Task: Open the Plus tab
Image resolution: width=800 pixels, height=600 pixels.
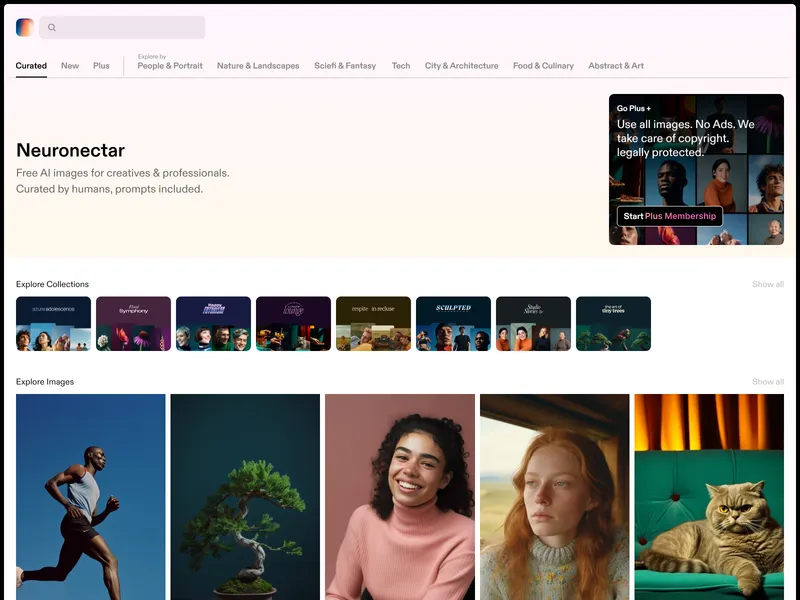Action: pyautogui.click(x=101, y=66)
